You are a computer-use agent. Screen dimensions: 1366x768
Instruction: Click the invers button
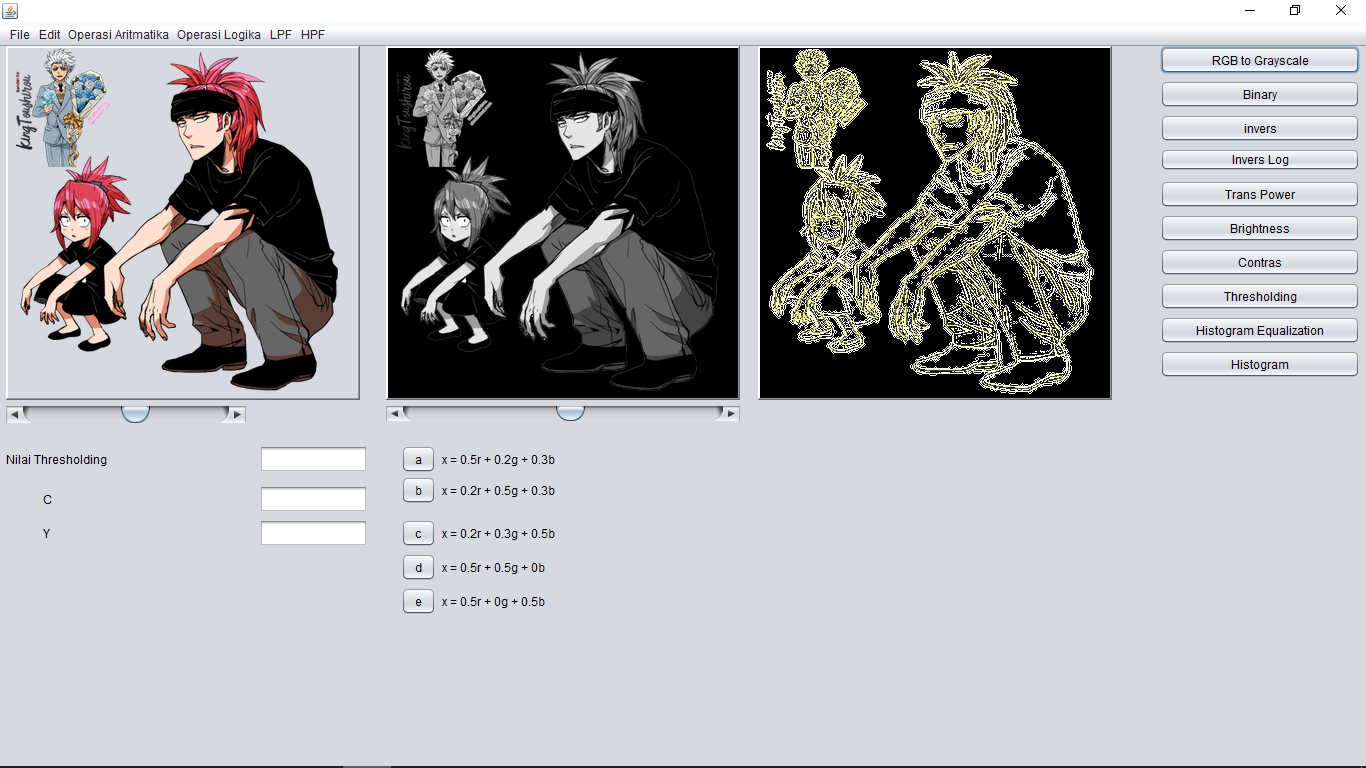pyautogui.click(x=1260, y=128)
